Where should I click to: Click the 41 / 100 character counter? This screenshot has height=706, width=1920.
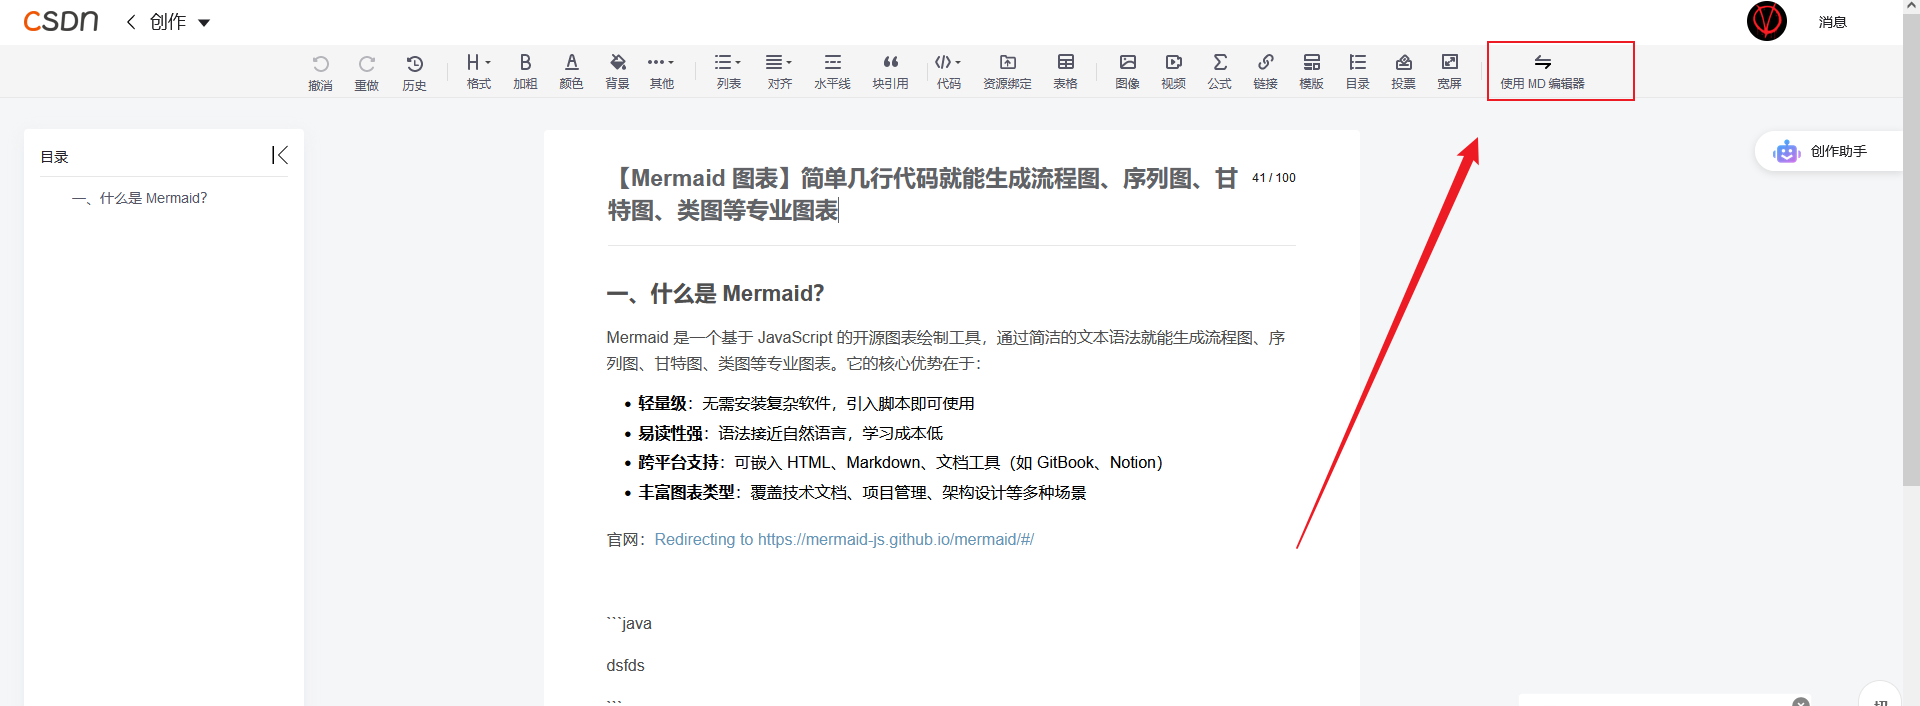pyautogui.click(x=1274, y=178)
